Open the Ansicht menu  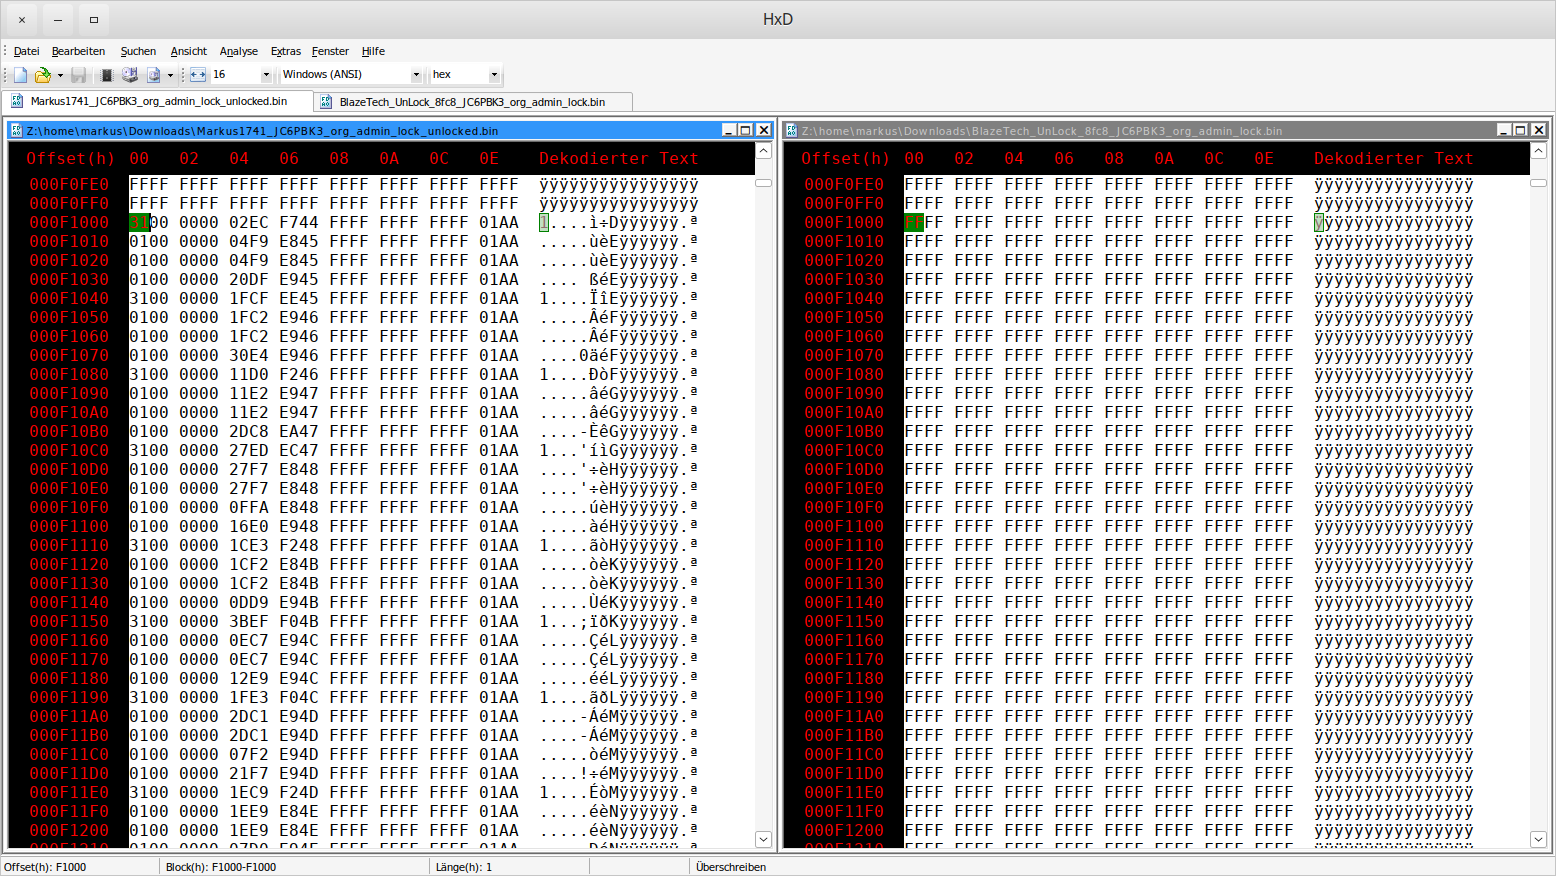click(x=188, y=51)
